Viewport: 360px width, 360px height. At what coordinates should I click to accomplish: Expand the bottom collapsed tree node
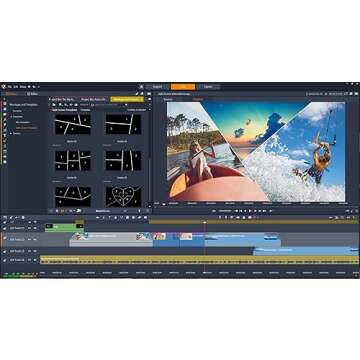[11, 133]
